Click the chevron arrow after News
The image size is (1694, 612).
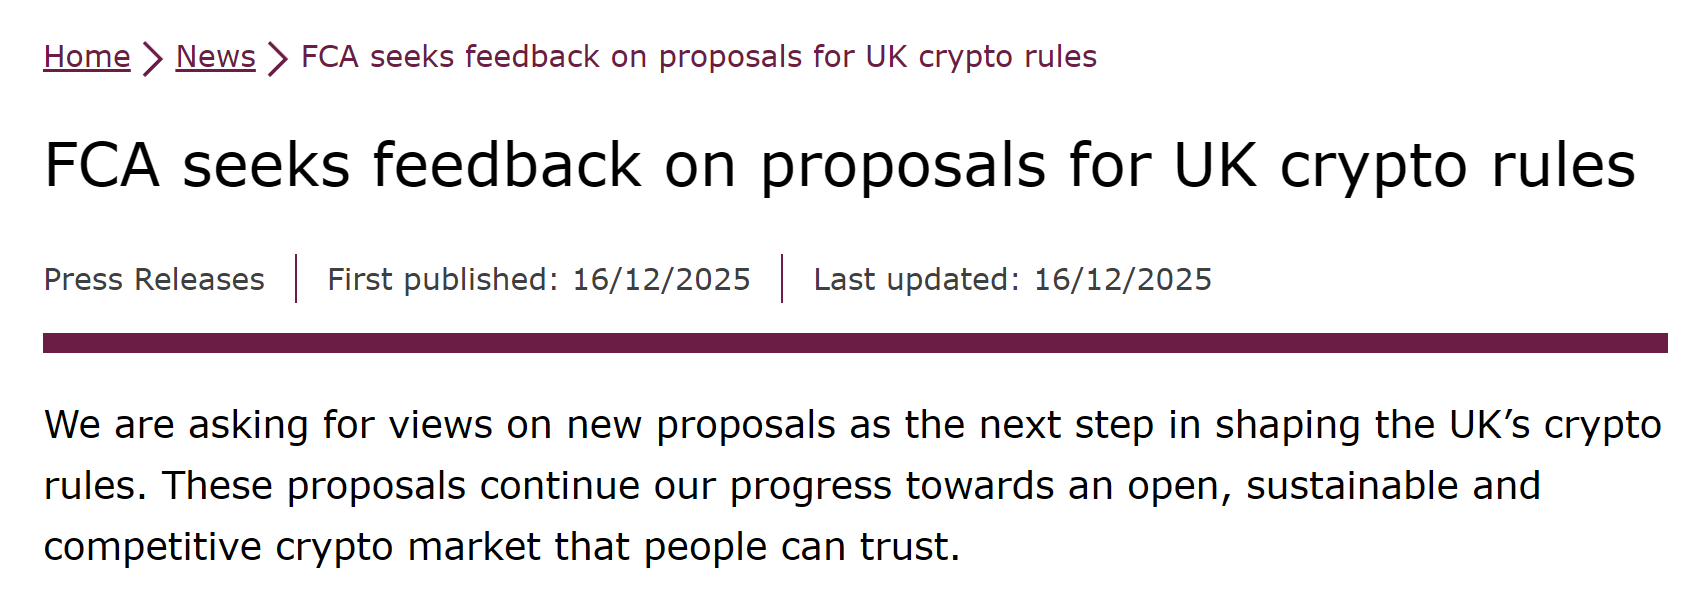pyautogui.click(x=278, y=58)
